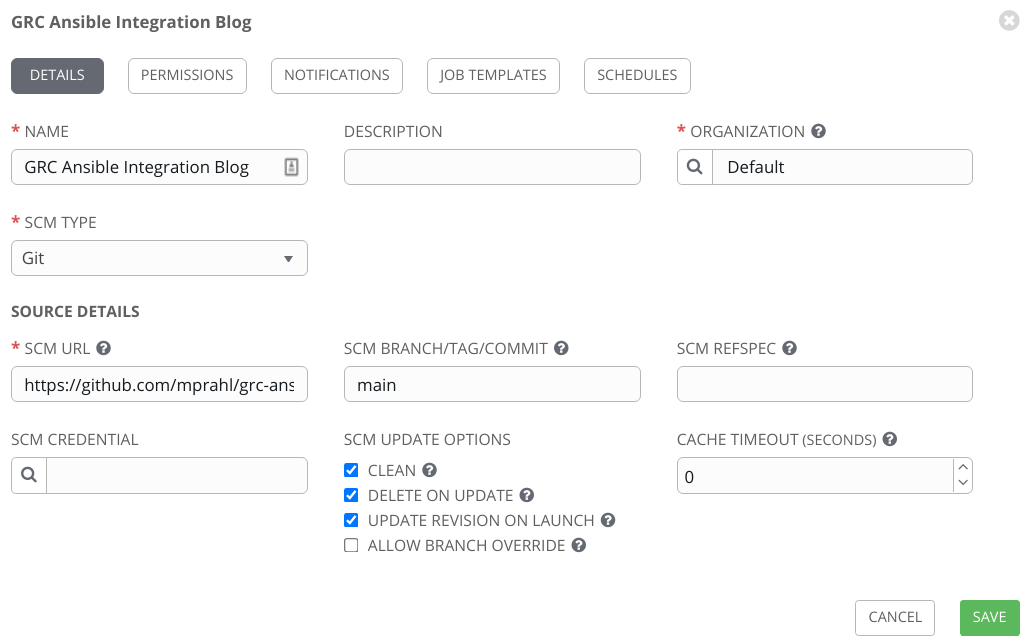Open the Organization lookup search icon
This screenshot has width=1028, height=643.
point(694,166)
